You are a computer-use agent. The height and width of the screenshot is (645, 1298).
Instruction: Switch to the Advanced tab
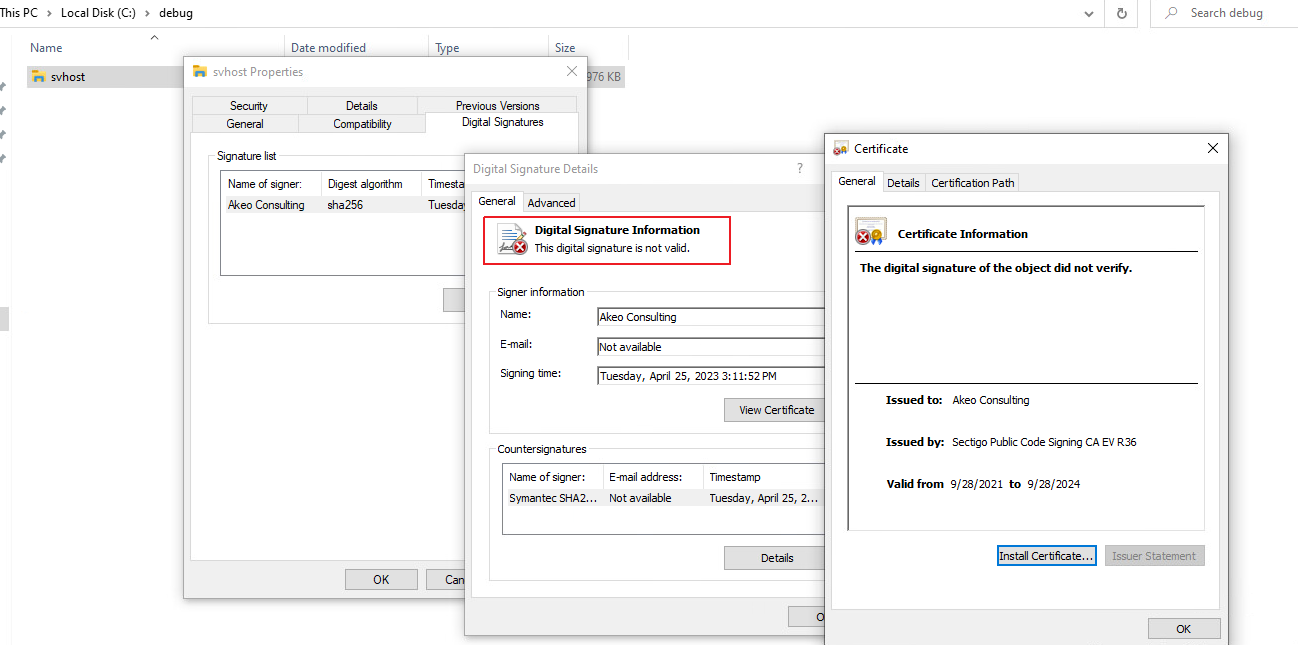click(551, 203)
